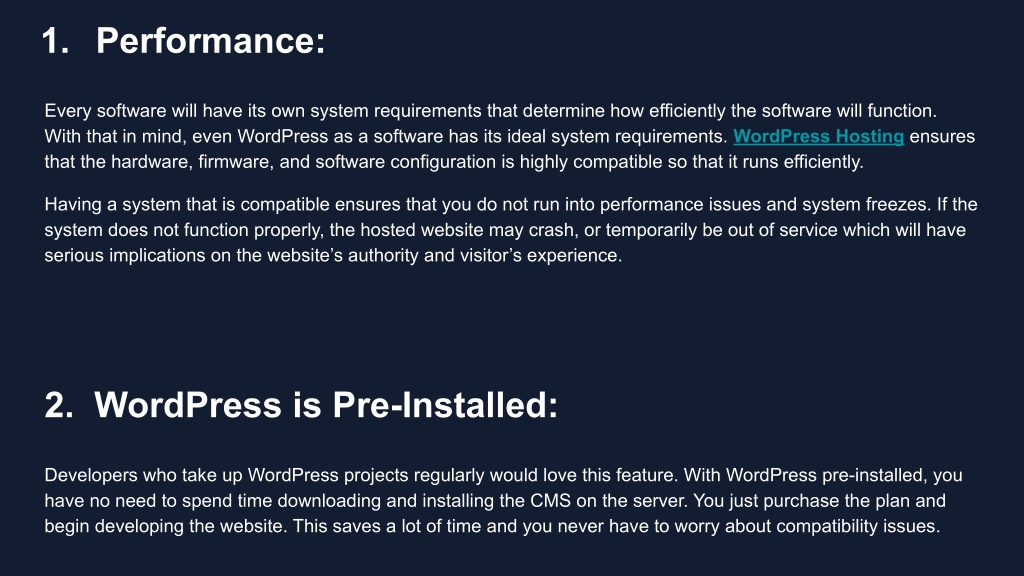Open the WordPress Hosting hyperlink
Viewport: 1024px width, 576px height.
818,136
